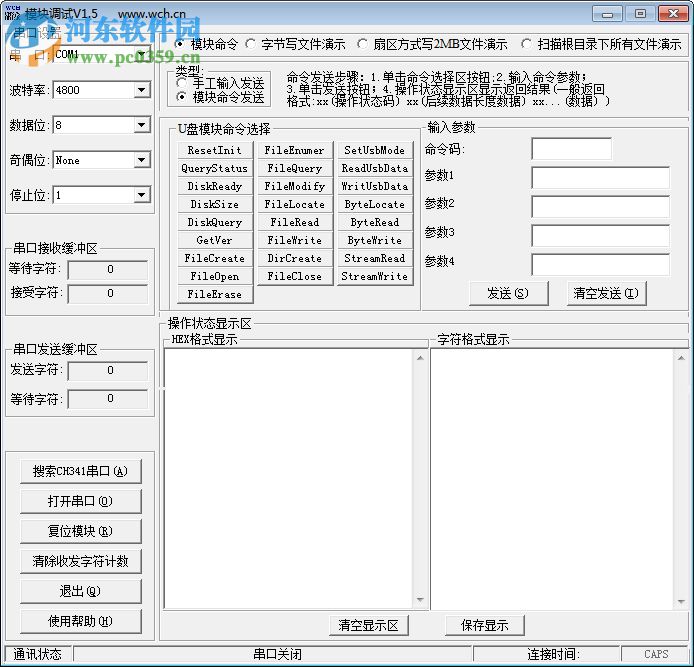Click HEX display scrollbar down arrow
This screenshot has width=694, height=667.
click(420, 600)
